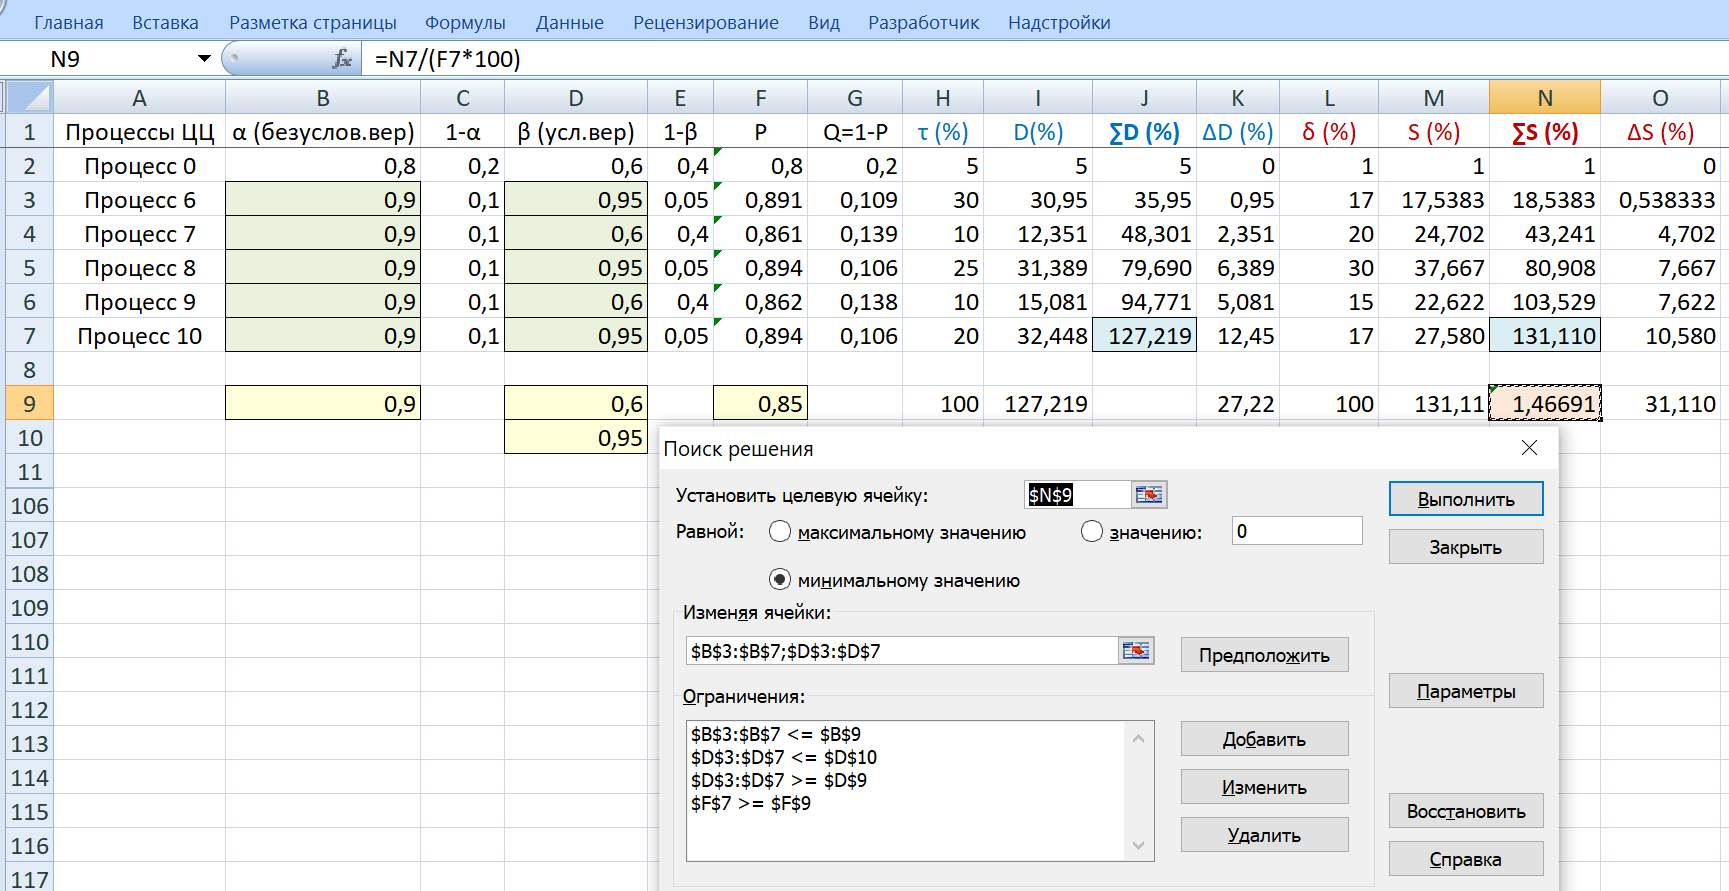1729x891 pixels.
Task: Select the orange highlighted column N header
Action: [x=1544, y=98]
